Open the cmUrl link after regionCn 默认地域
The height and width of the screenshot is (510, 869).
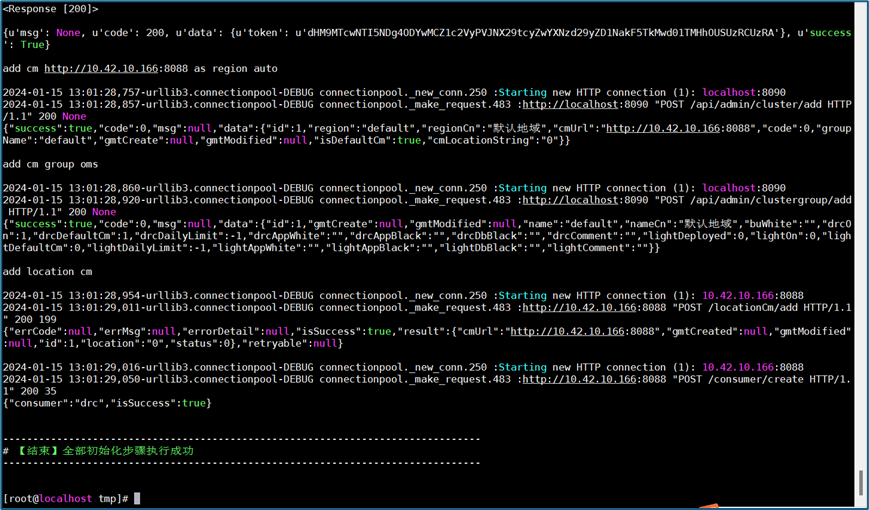pos(663,128)
